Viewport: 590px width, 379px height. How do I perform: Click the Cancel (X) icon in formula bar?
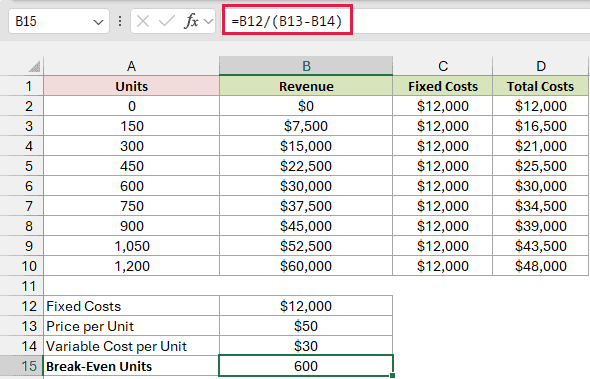tap(143, 21)
